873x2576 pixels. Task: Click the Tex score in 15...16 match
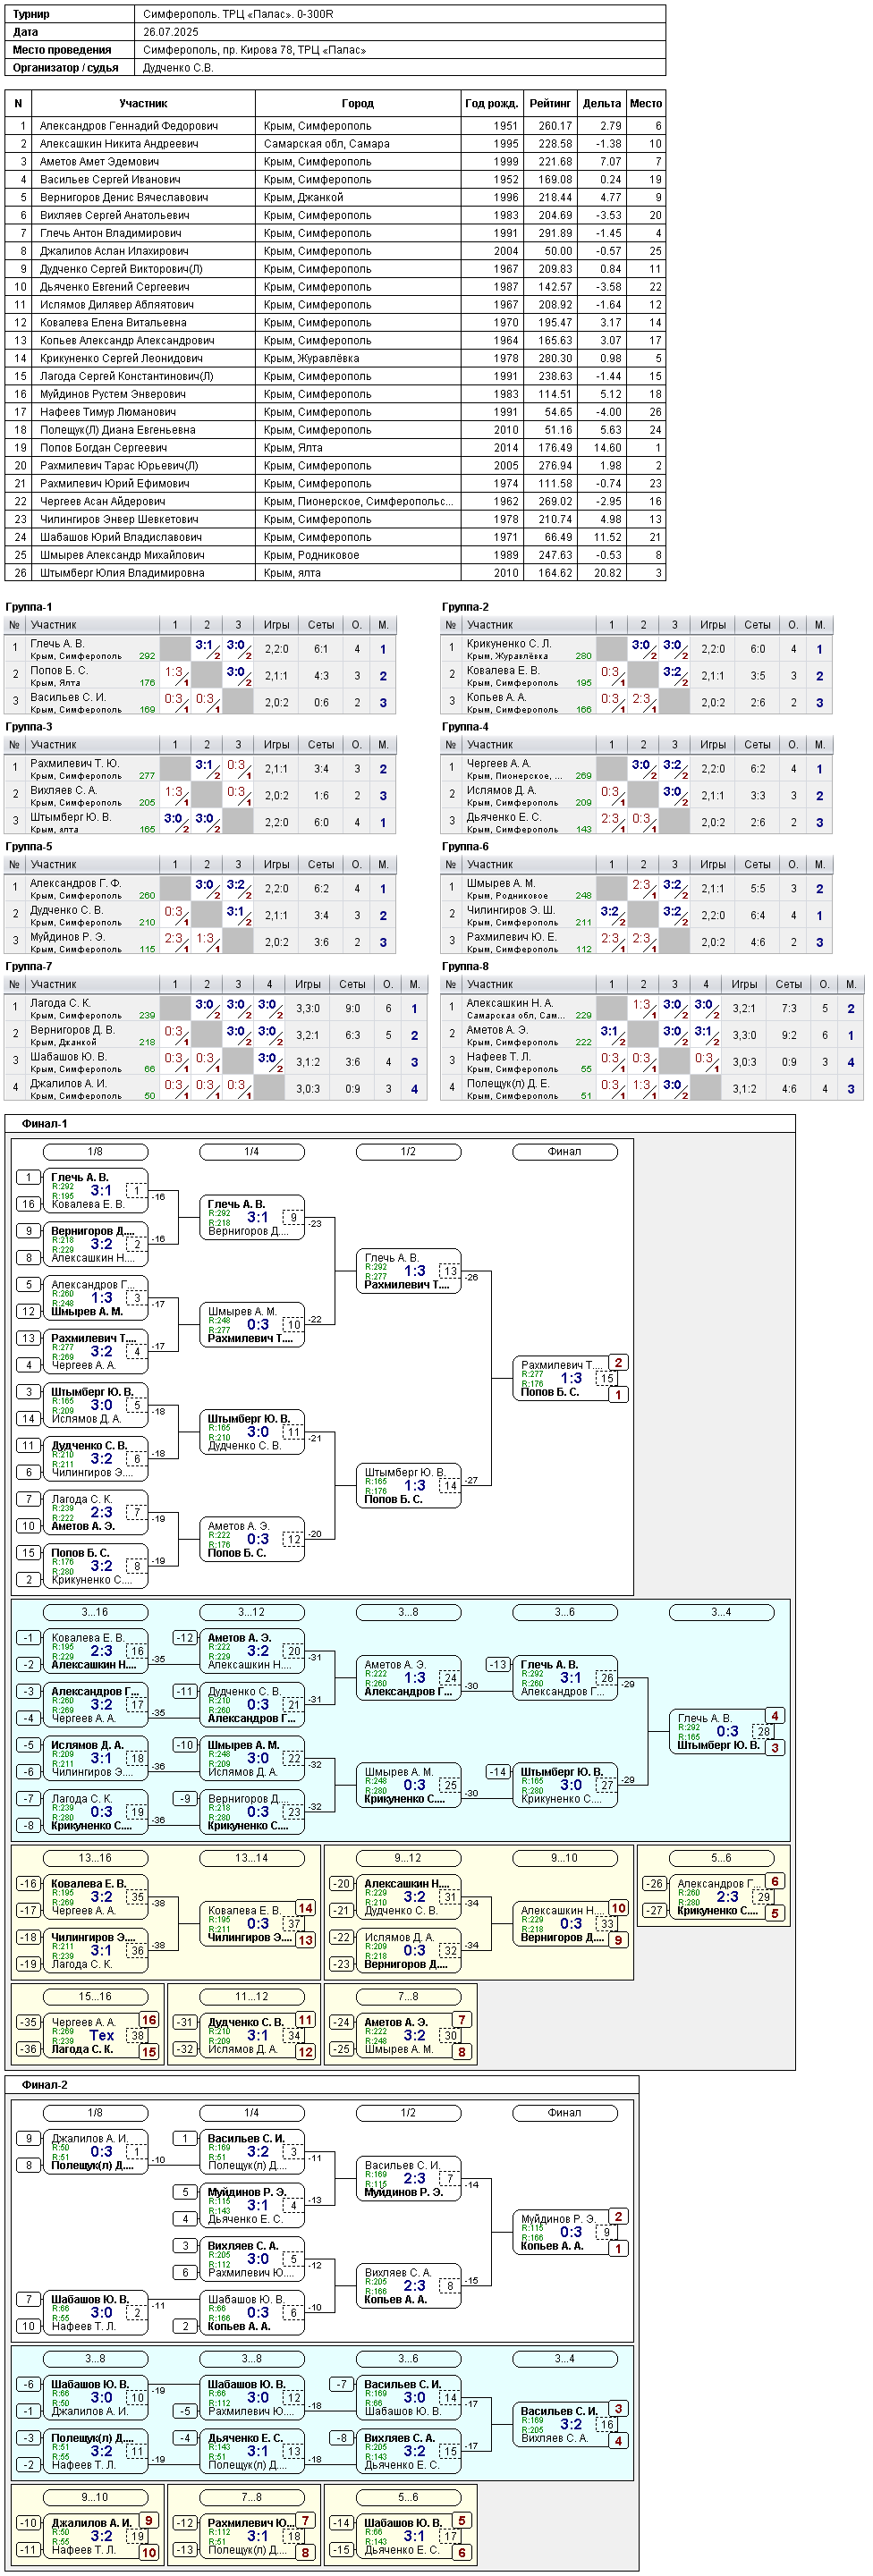[101, 2035]
